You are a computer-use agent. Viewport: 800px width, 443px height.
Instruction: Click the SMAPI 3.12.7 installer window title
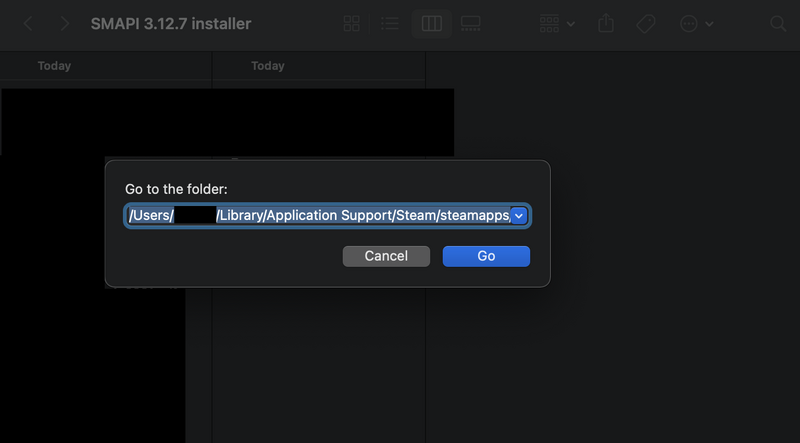[x=171, y=24]
